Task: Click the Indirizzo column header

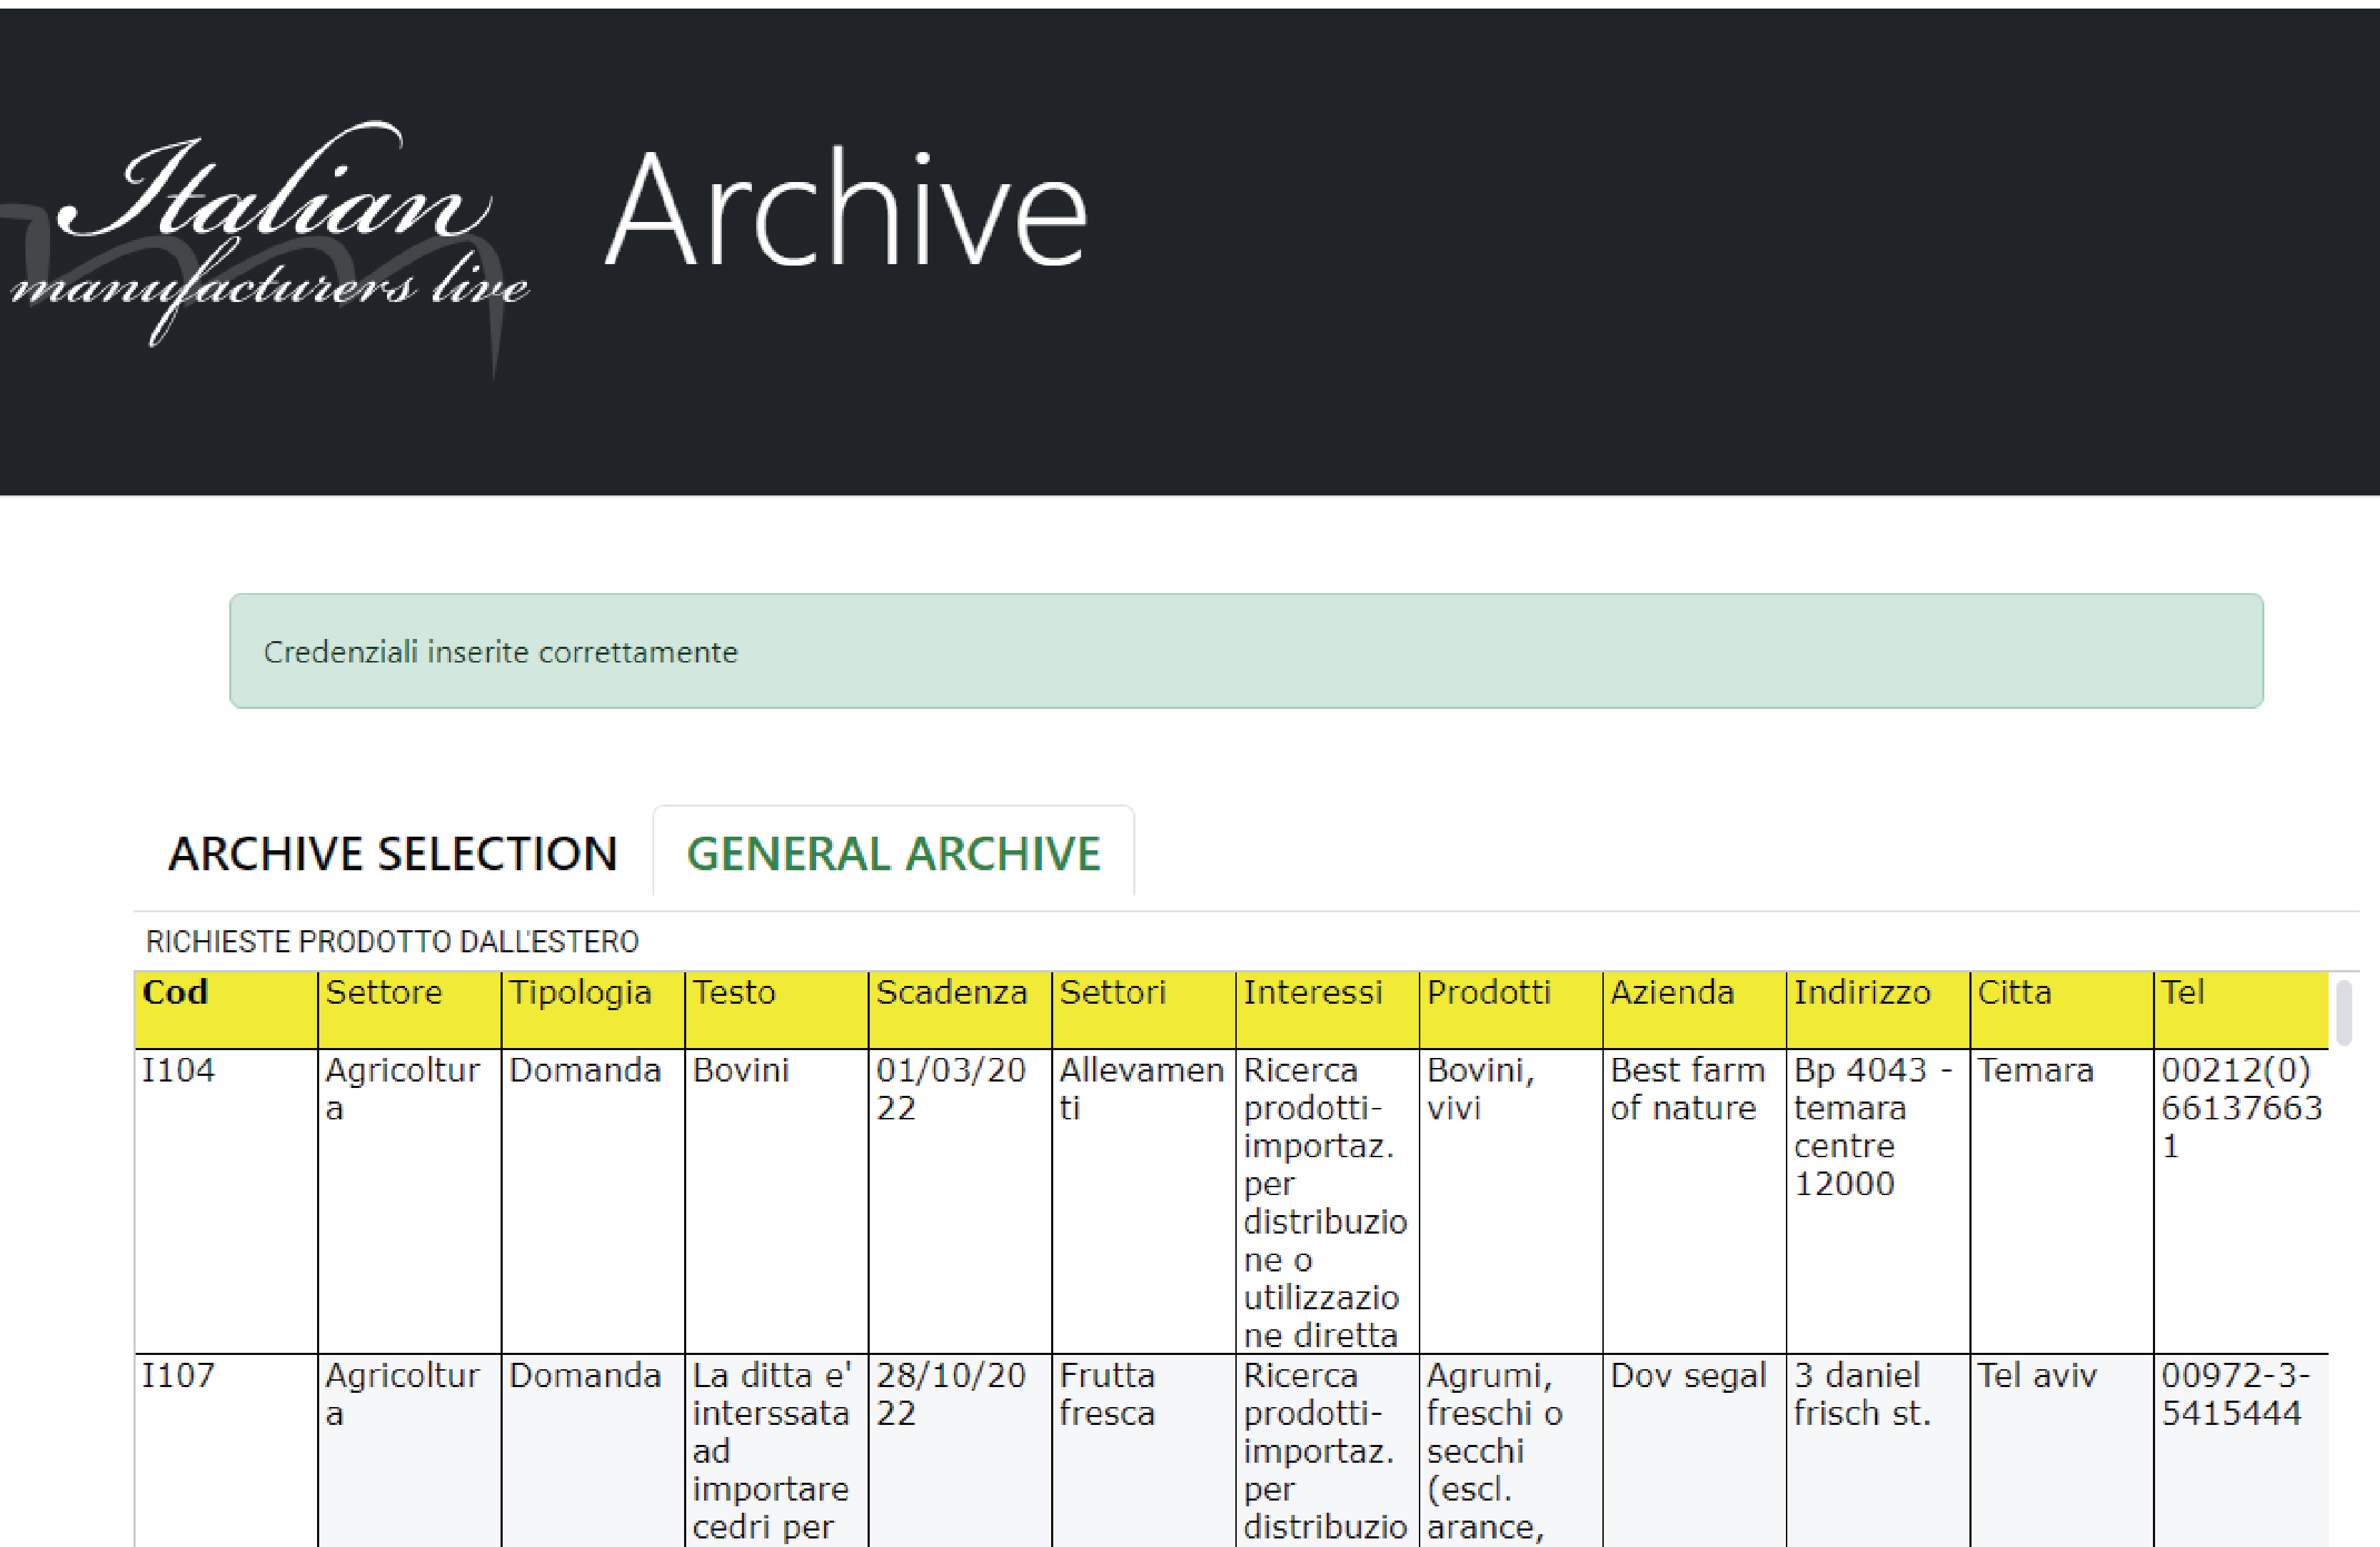Action: coord(1878,1010)
